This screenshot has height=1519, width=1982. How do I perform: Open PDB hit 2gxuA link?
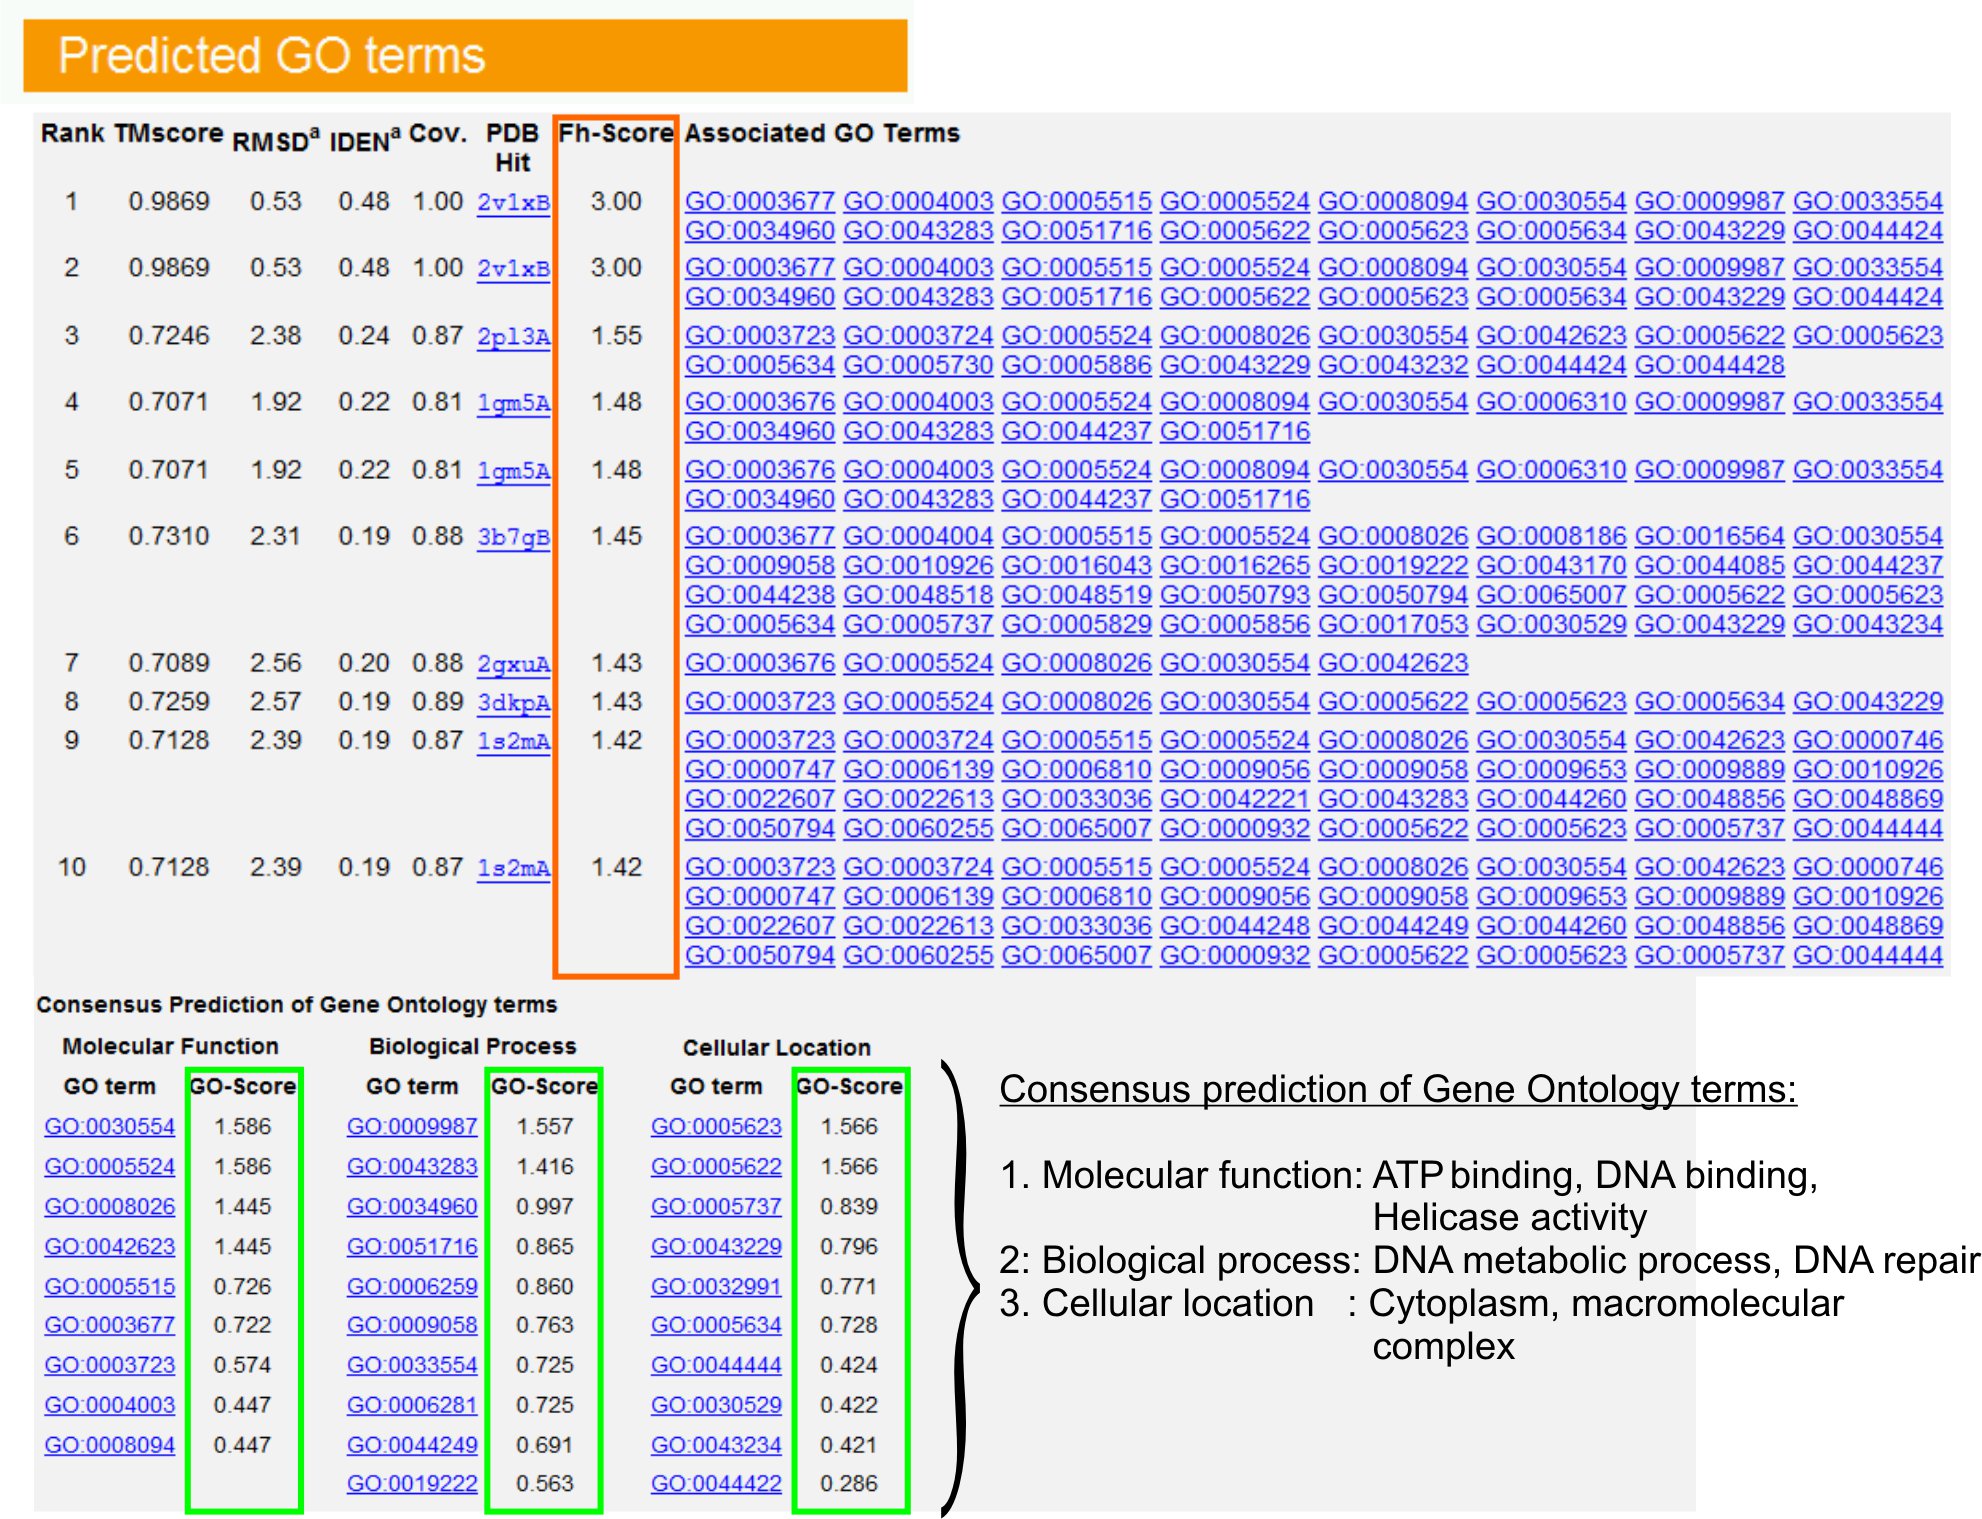click(x=513, y=665)
